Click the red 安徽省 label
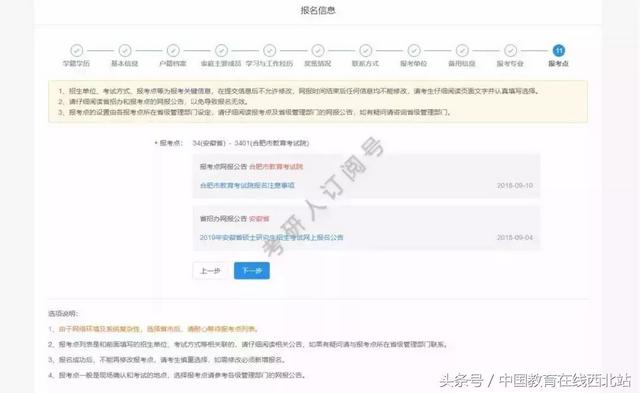640x393 pixels. pyautogui.click(x=259, y=219)
